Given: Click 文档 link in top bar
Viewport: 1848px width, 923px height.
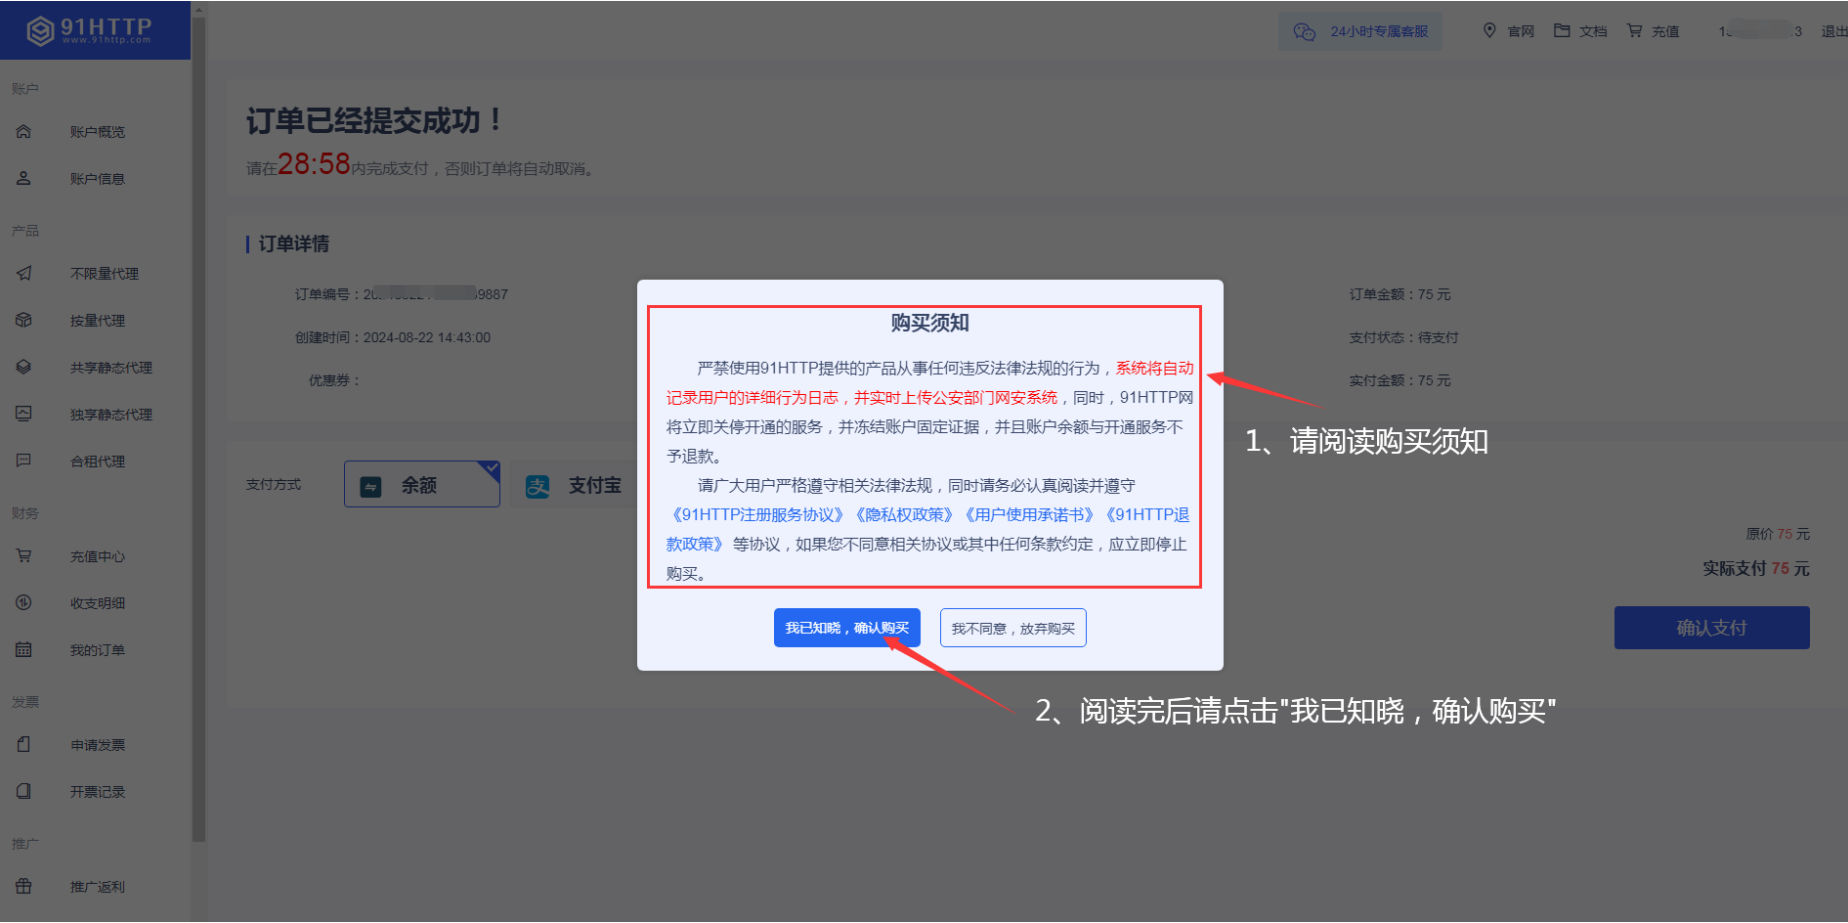Looking at the screenshot, I should click(1593, 32).
